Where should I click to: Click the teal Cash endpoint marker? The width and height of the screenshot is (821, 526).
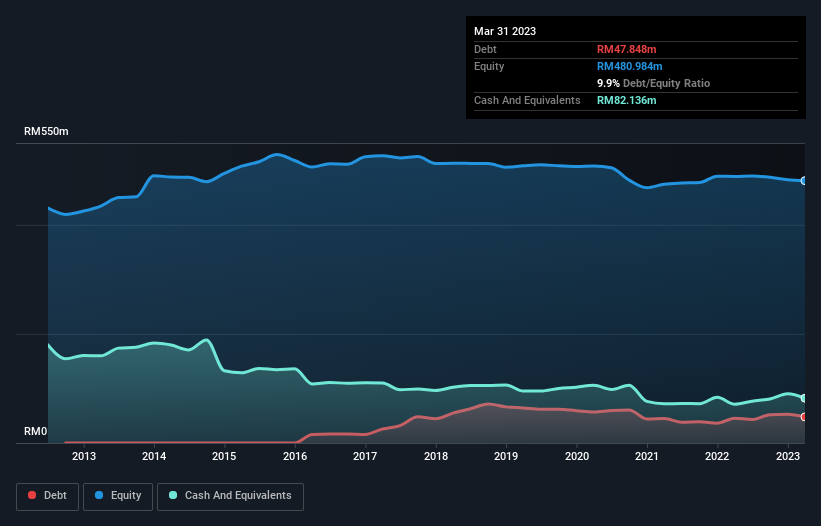point(804,398)
